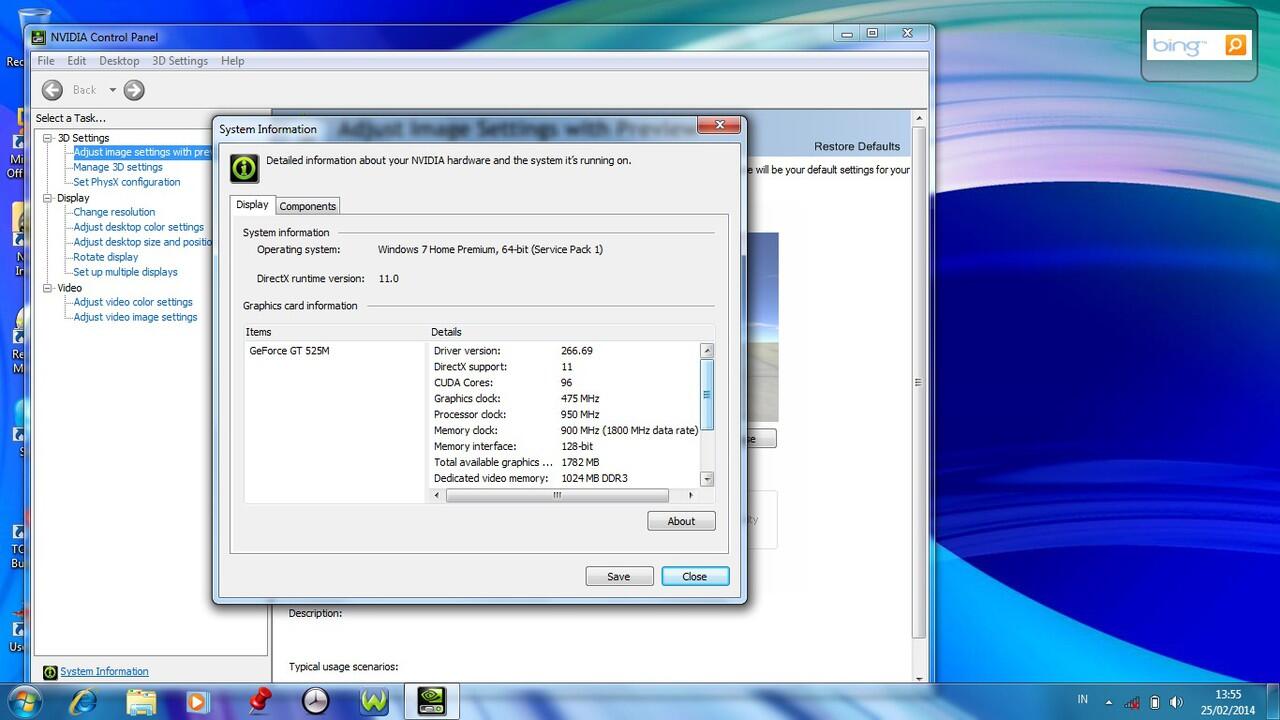This screenshot has width=1280, height=720.
Task: Open the File menu
Action: point(46,61)
